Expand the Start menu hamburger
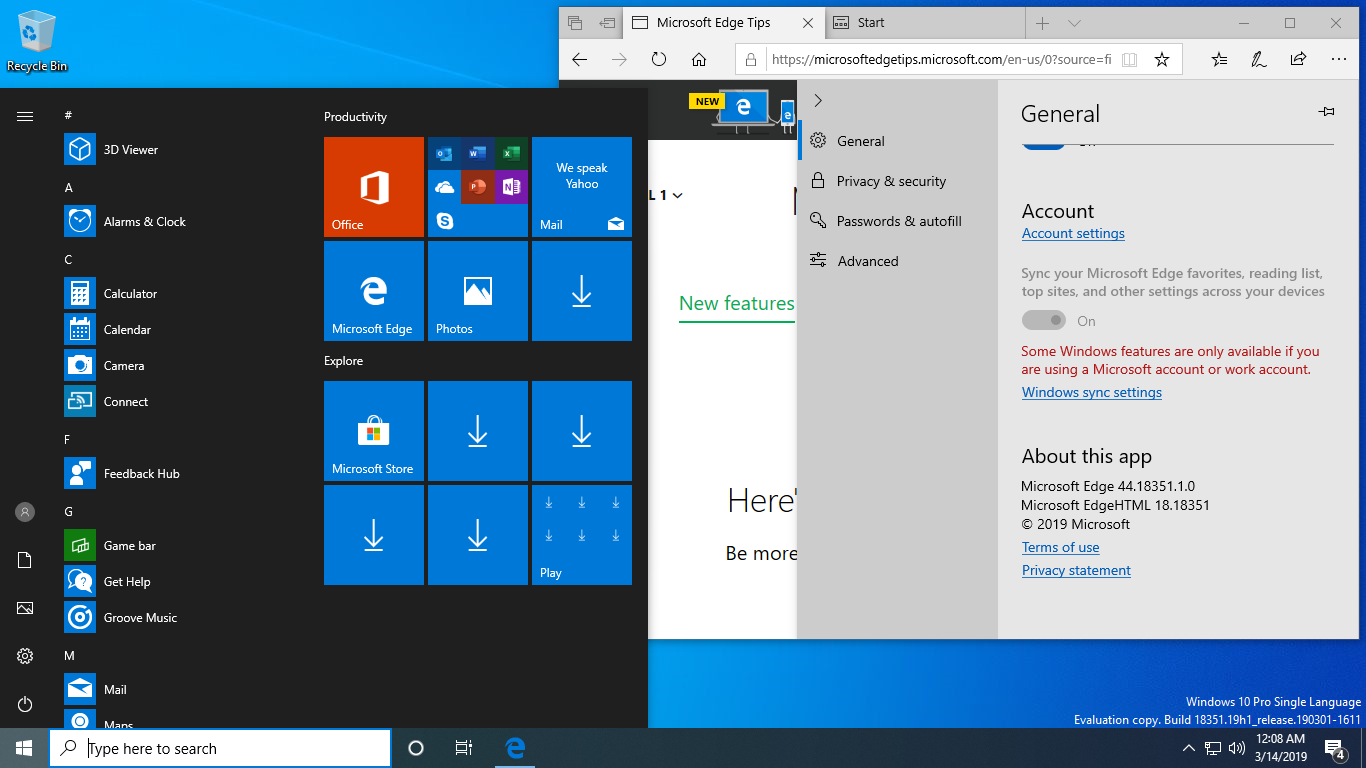The height and width of the screenshot is (768, 1366). [x=25, y=116]
